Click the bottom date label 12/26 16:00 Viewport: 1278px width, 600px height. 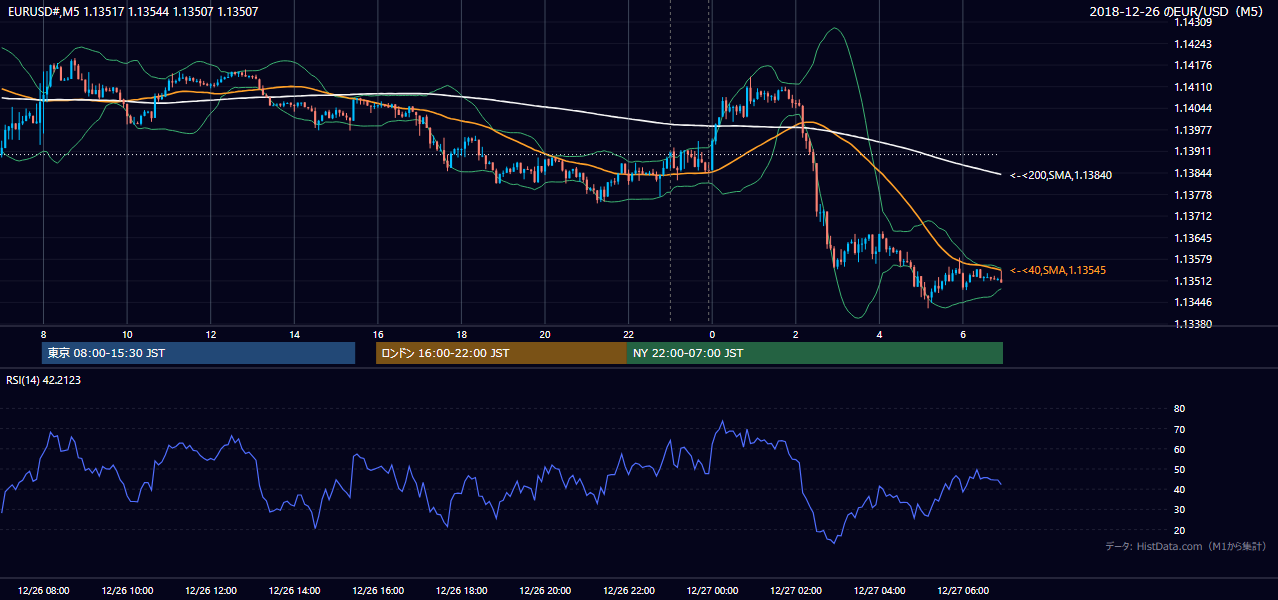(377, 591)
